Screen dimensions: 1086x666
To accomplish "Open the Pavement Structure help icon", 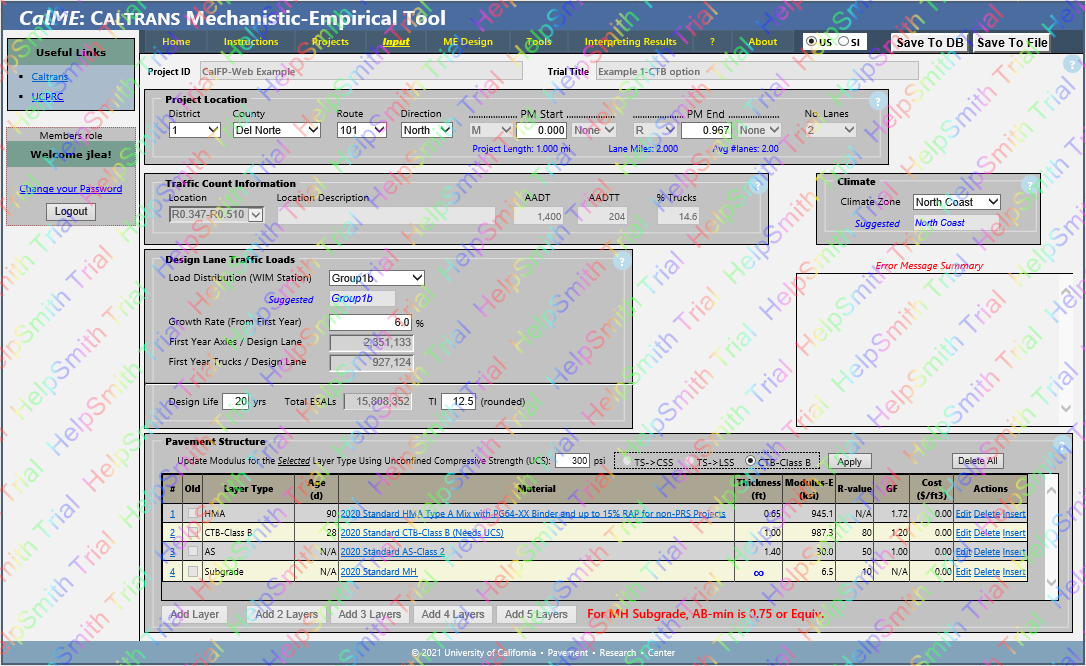I will [x=1061, y=445].
